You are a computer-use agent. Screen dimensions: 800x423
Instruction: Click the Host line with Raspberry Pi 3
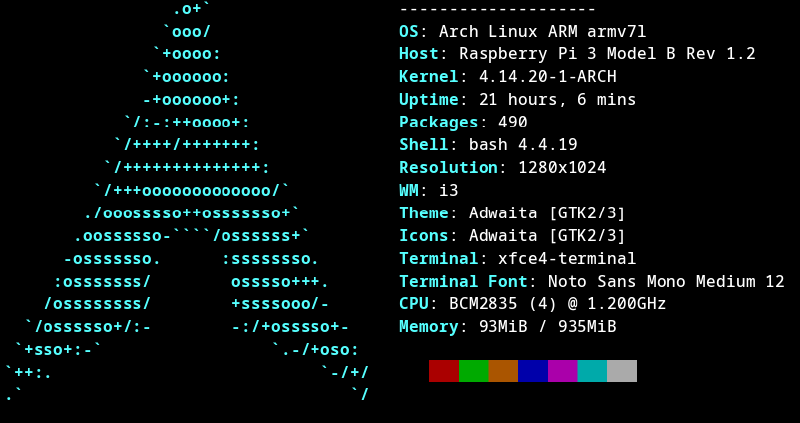(x=577, y=54)
